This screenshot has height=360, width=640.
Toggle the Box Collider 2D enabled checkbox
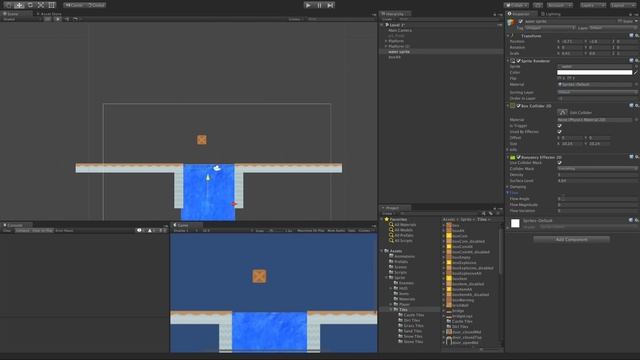click(x=519, y=106)
